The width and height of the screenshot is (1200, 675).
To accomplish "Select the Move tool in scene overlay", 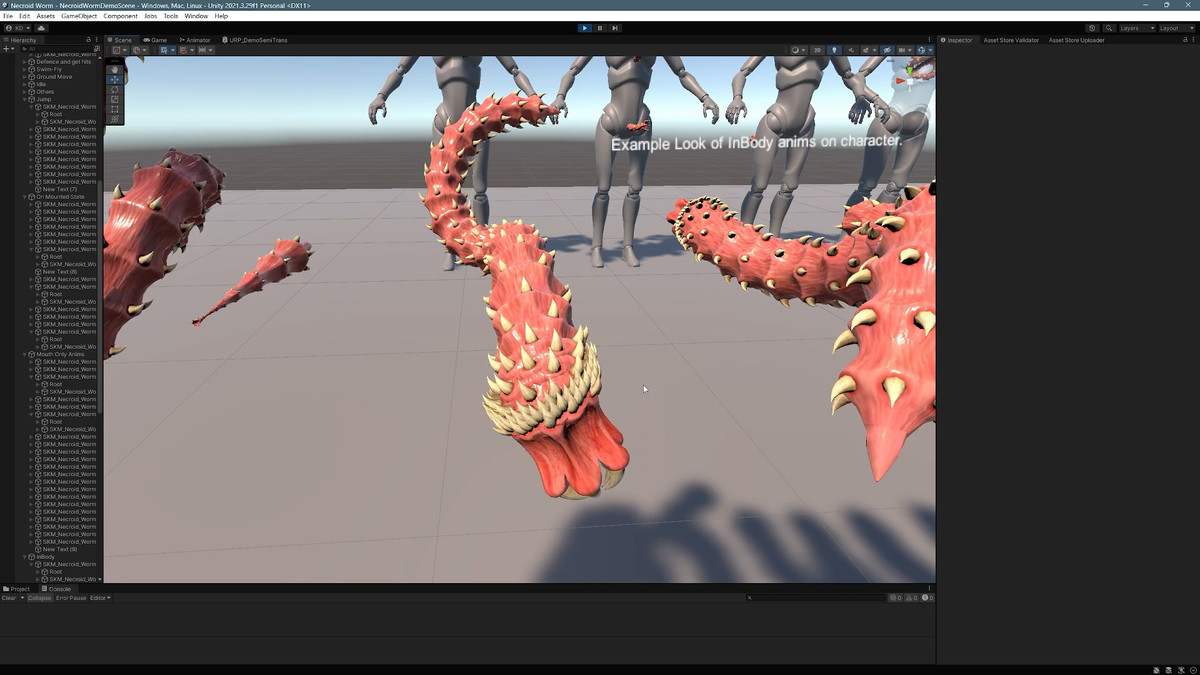I will (x=115, y=79).
